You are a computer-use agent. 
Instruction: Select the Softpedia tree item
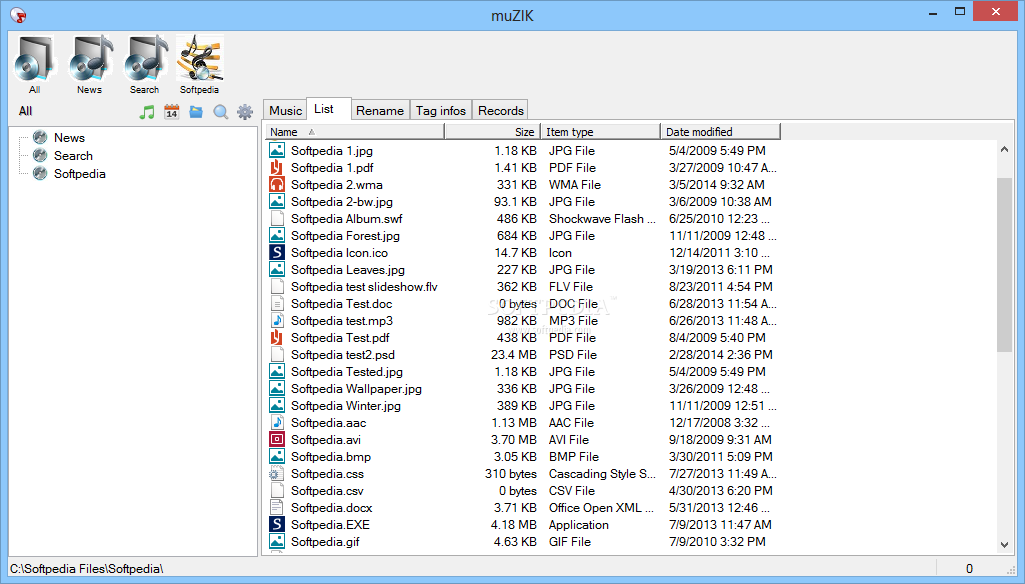[80, 173]
